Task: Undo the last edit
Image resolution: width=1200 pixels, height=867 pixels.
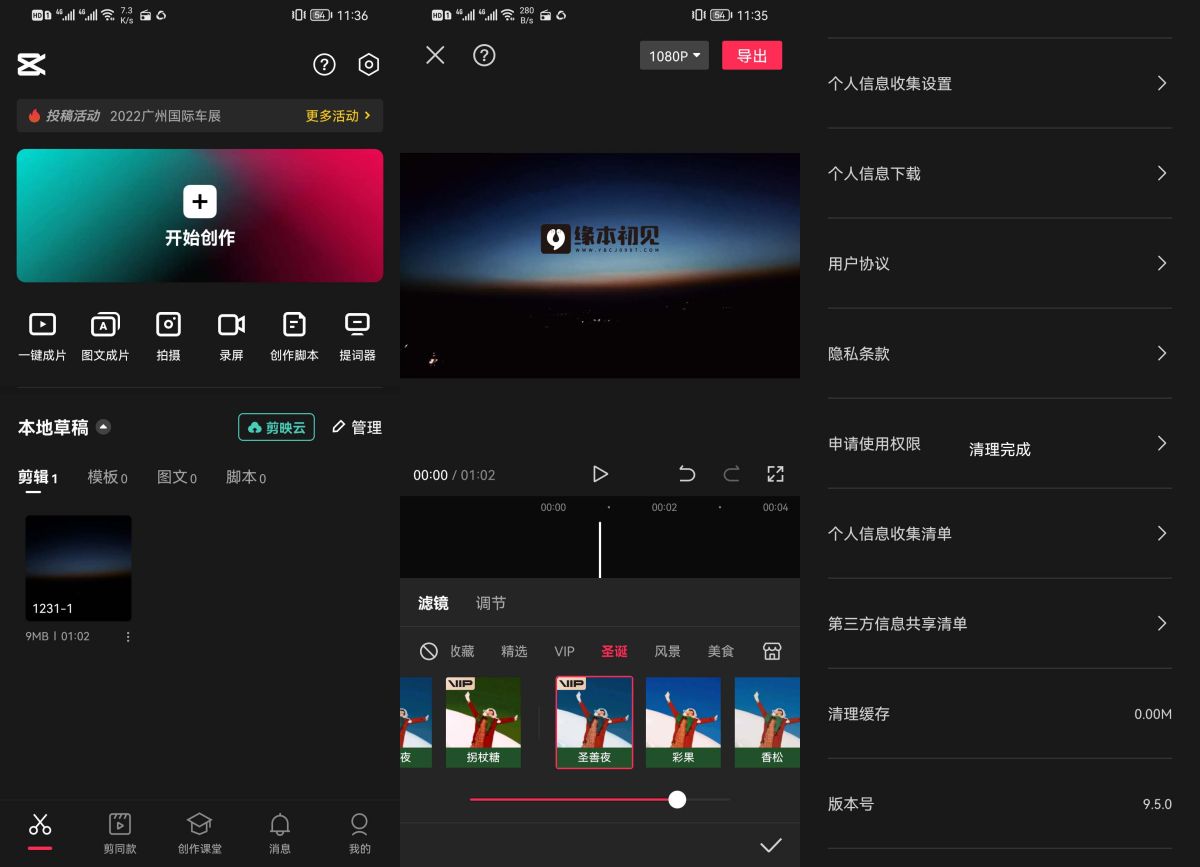Action: click(687, 474)
